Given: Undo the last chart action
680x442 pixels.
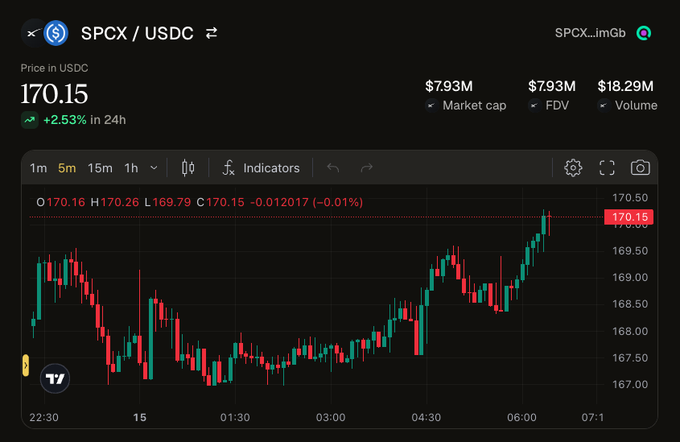Looking at the screenshot, I should 333,168.
